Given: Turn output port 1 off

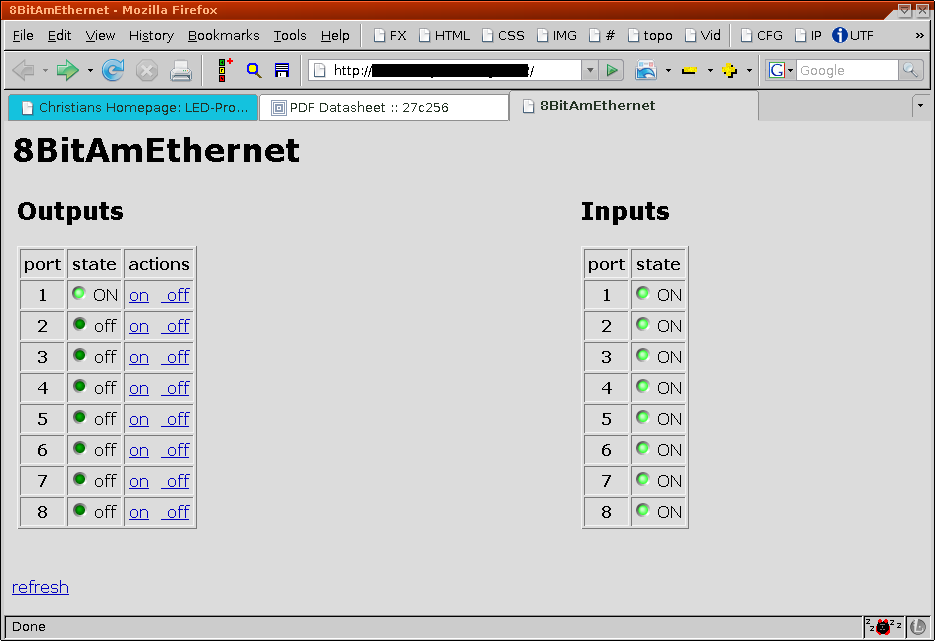Looking at the screenshot, I should pyautogui.click(x=177, y=295).
